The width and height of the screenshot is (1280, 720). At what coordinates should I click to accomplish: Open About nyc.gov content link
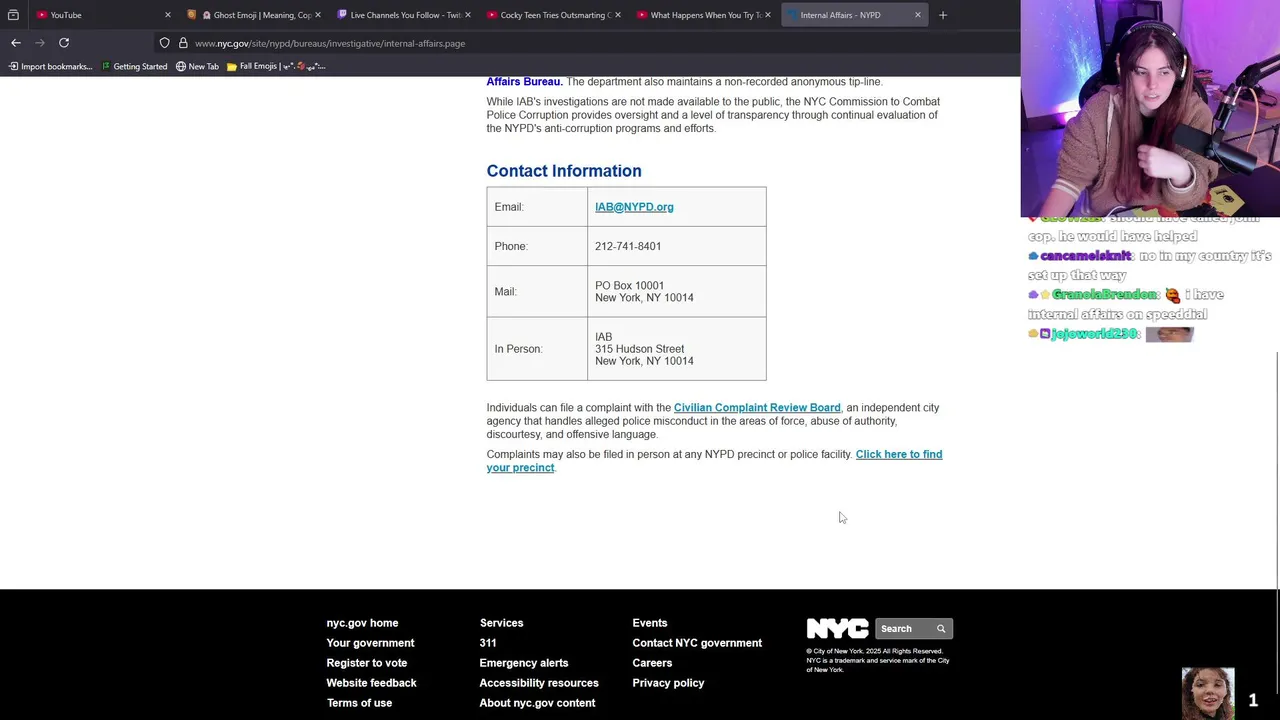[x=537, y=703]
